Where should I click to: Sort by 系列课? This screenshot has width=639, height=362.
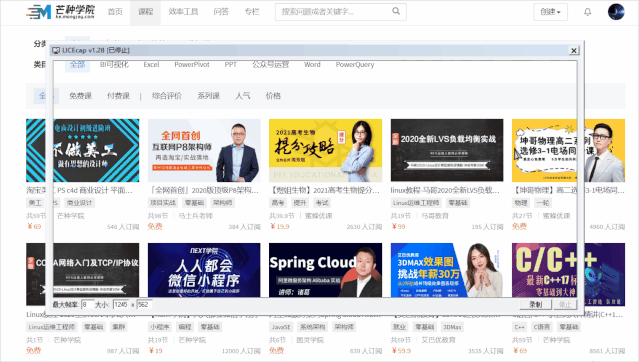(209, 96)
